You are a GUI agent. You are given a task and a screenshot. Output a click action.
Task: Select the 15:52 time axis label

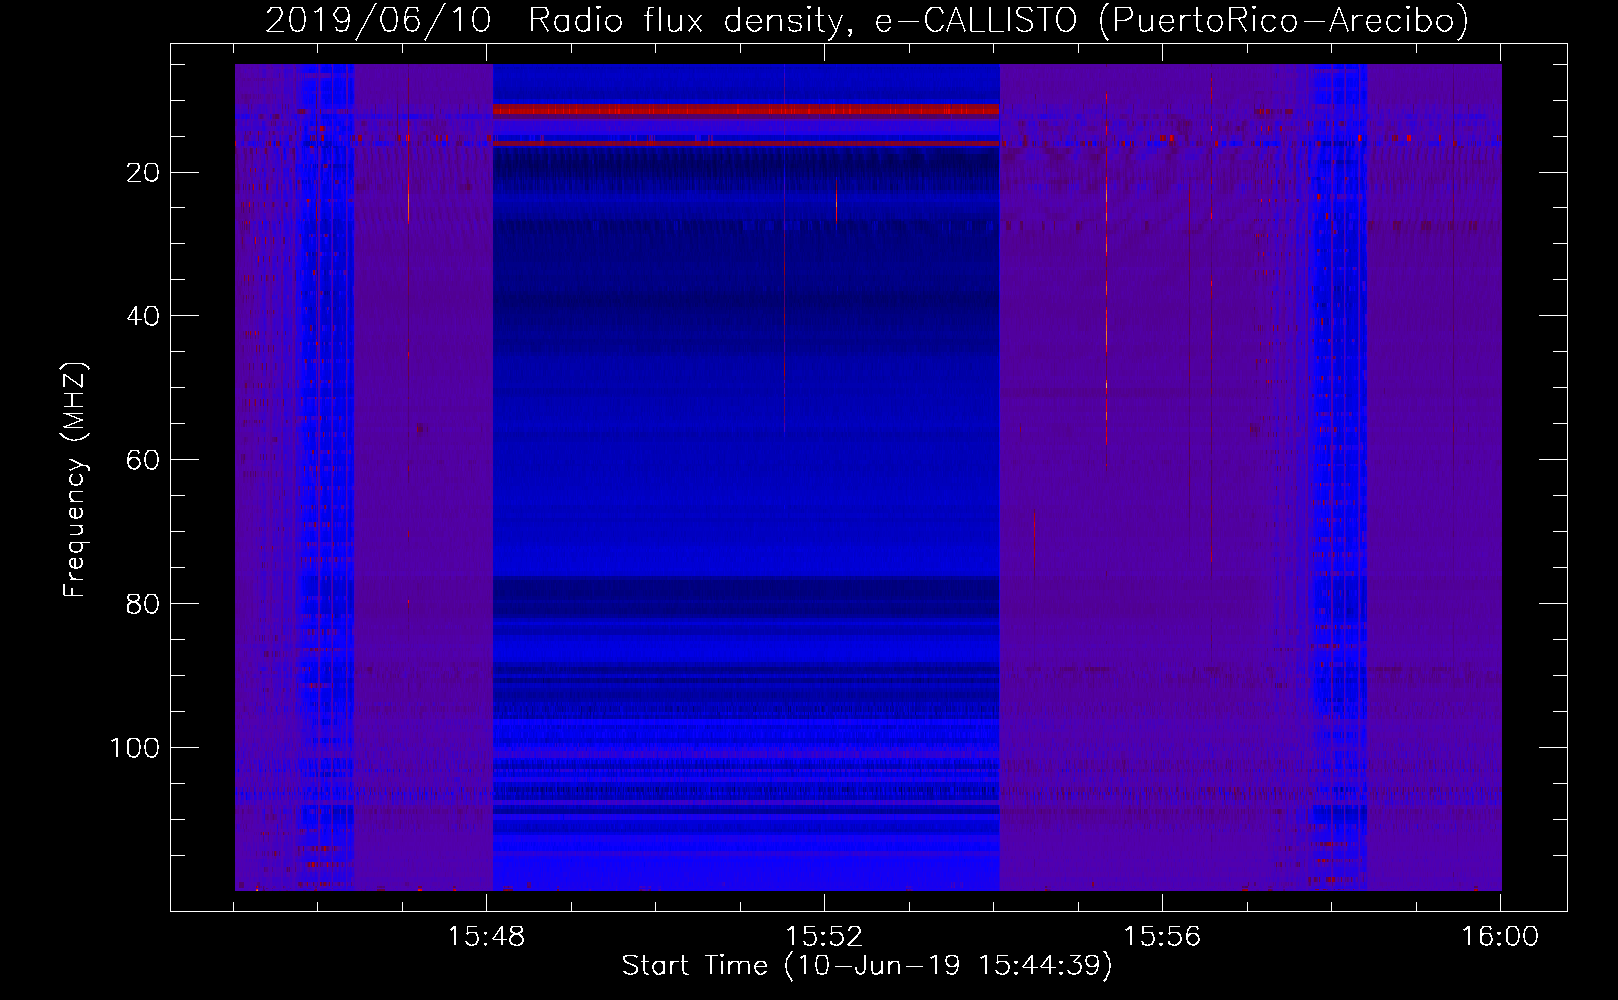point(824,937)
